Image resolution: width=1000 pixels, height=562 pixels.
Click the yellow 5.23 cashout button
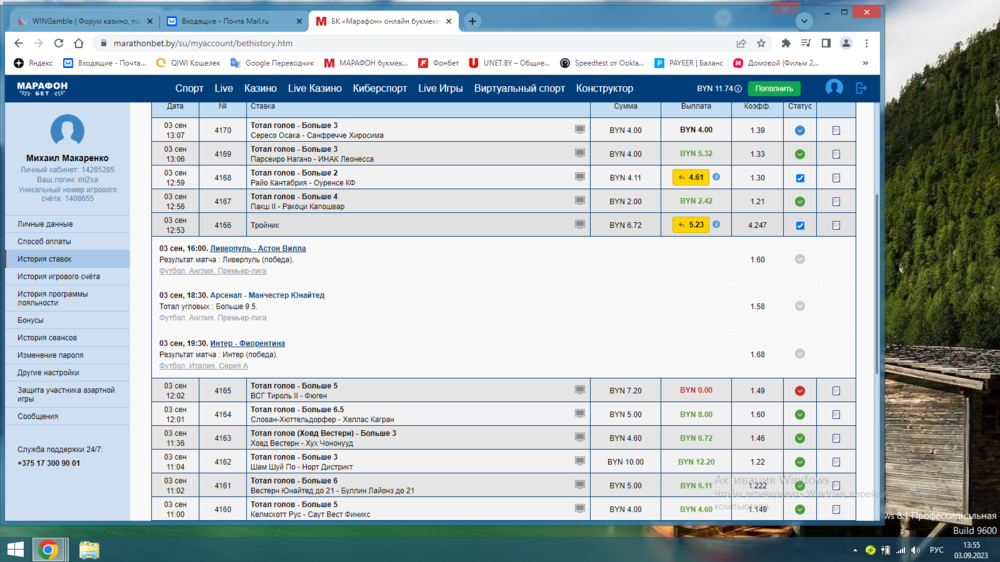(690, 225)
